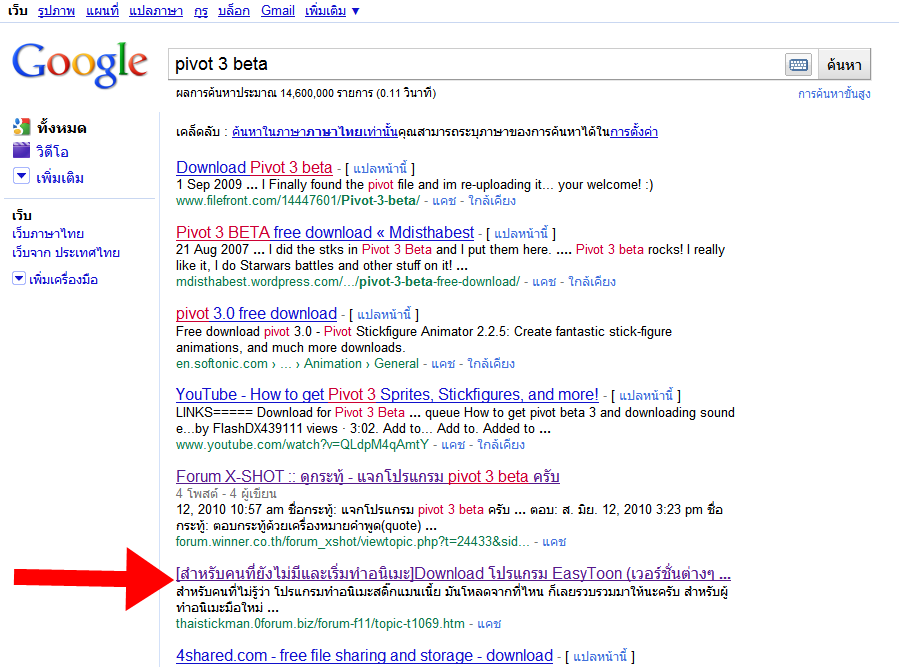This screenshot has height=667, width=899.
Task: Open similar pages for mdisthabest result
Action: [x=592, y=282]
